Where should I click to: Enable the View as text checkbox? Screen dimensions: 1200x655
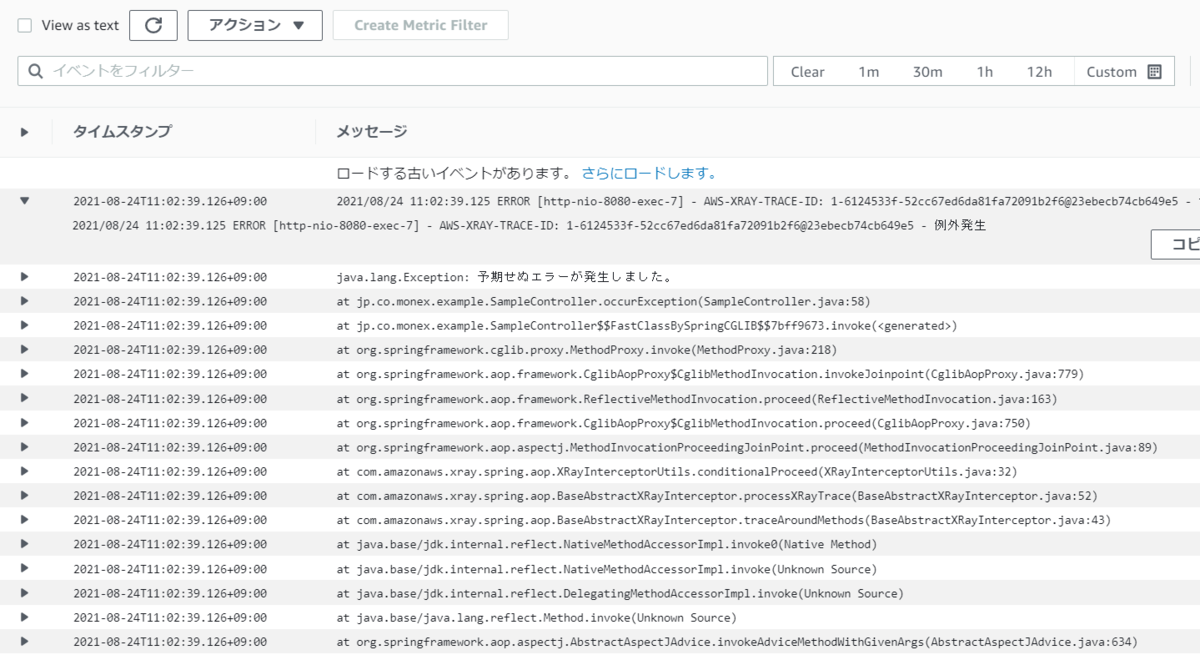(x=24, y=25)
